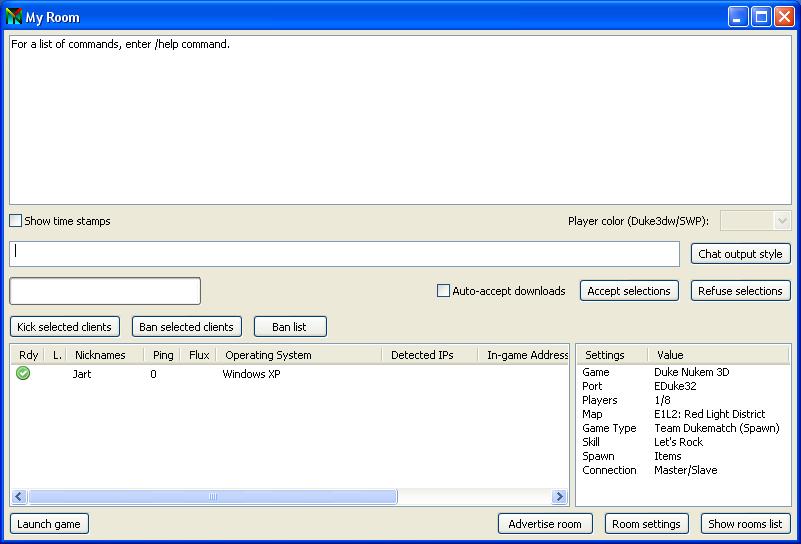Open the Ban list
The width and height of the screenshot is (801, 544).
tap(289, 327)
